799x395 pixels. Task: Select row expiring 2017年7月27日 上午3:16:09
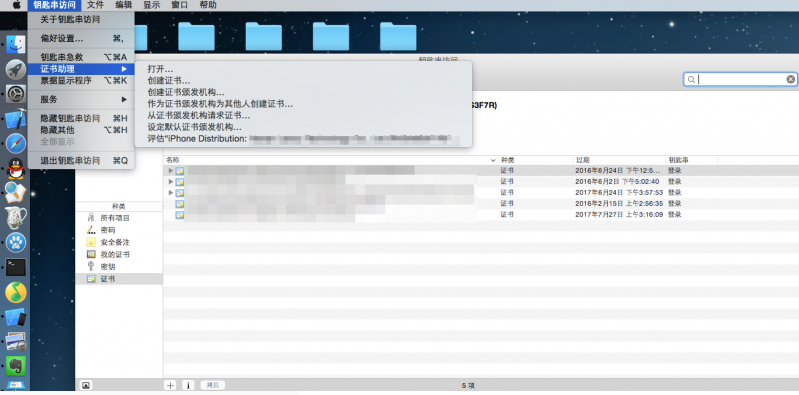(x=481, y=215)
